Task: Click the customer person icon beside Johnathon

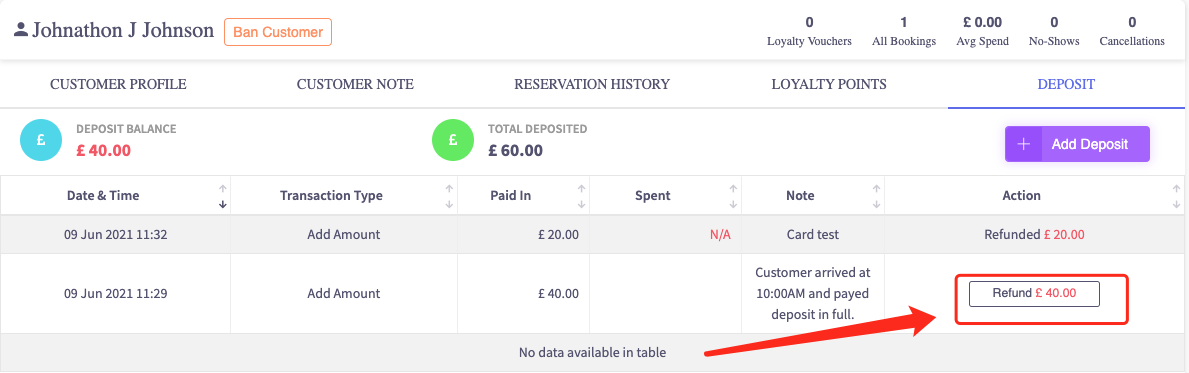Action: 21,30
